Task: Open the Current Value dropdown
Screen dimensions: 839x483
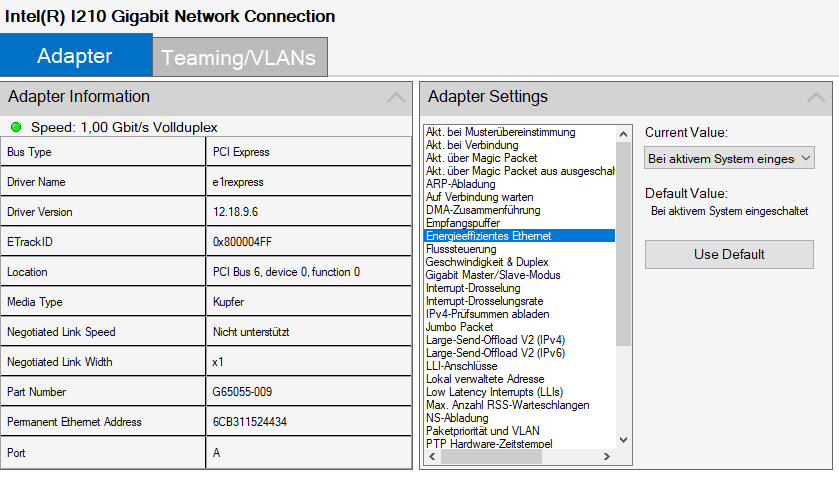Action: point(729,158)
